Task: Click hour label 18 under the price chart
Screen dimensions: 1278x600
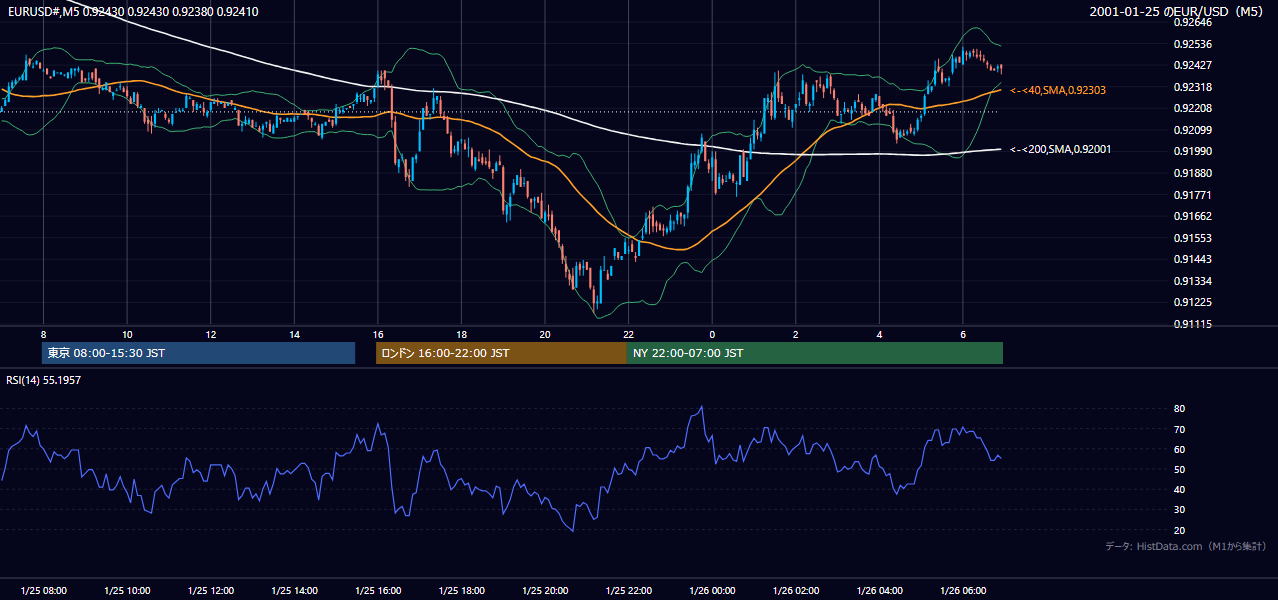Action: [461, 334]
